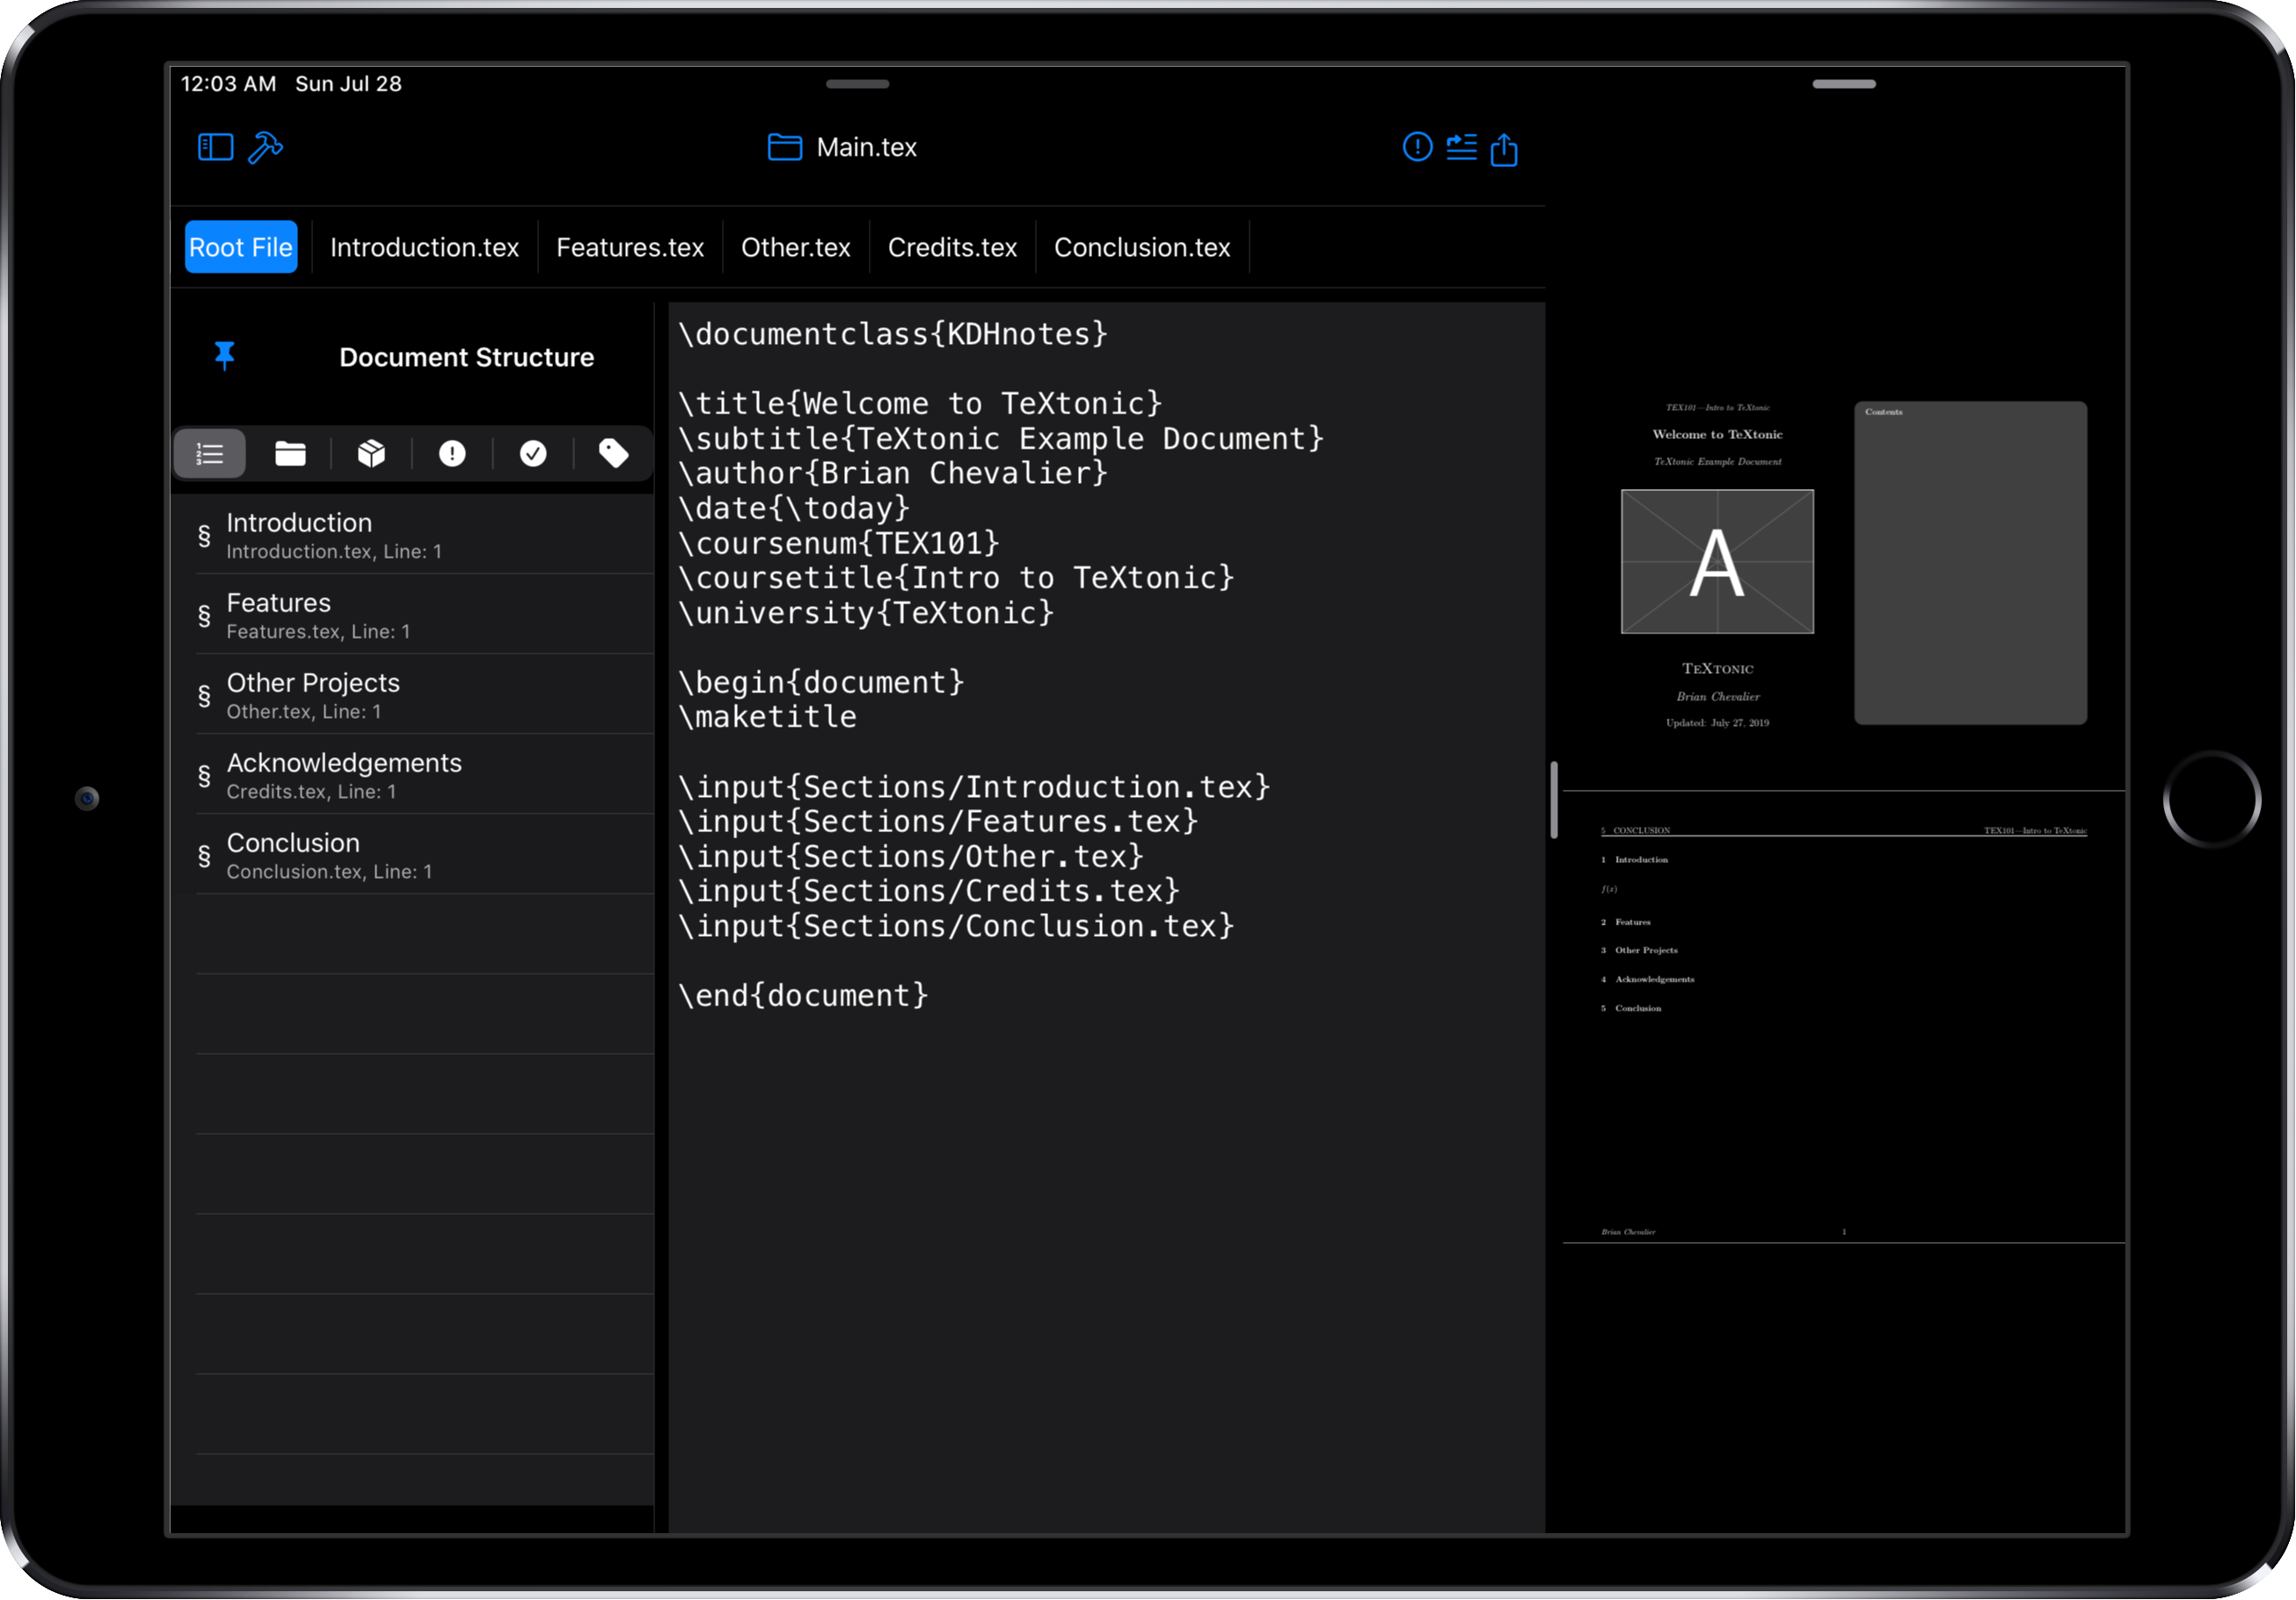Click Other Projects in PDF contents
2296x1600 pixels.
[x=1646, y=951]
